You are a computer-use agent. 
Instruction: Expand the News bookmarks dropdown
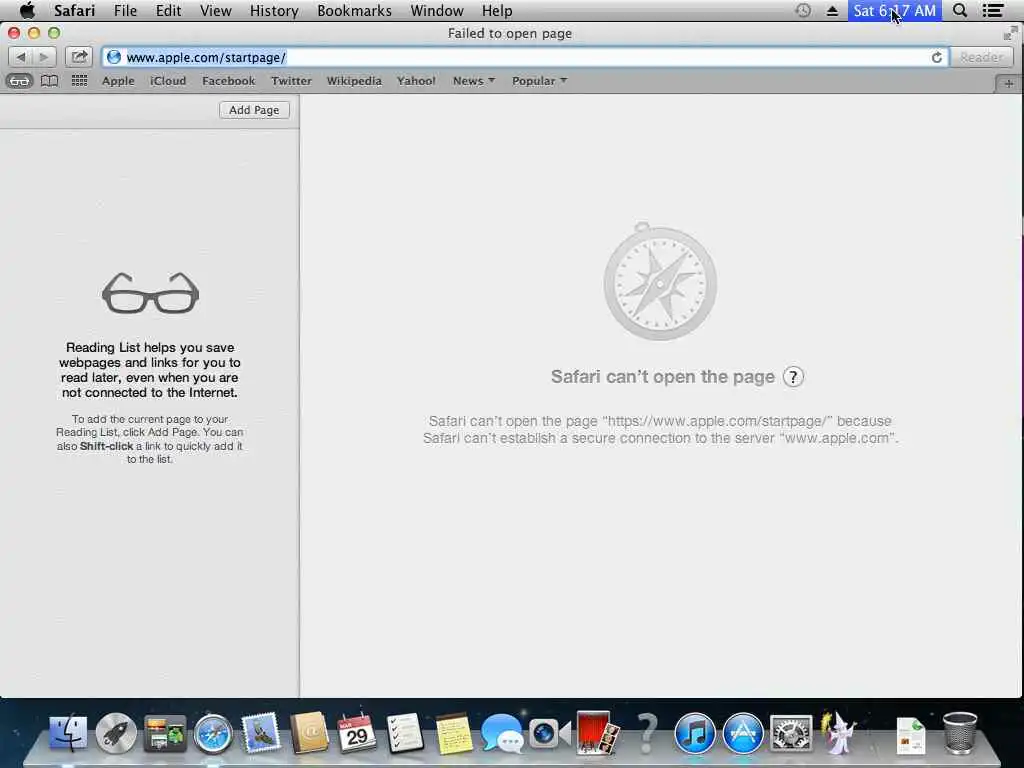474,81
